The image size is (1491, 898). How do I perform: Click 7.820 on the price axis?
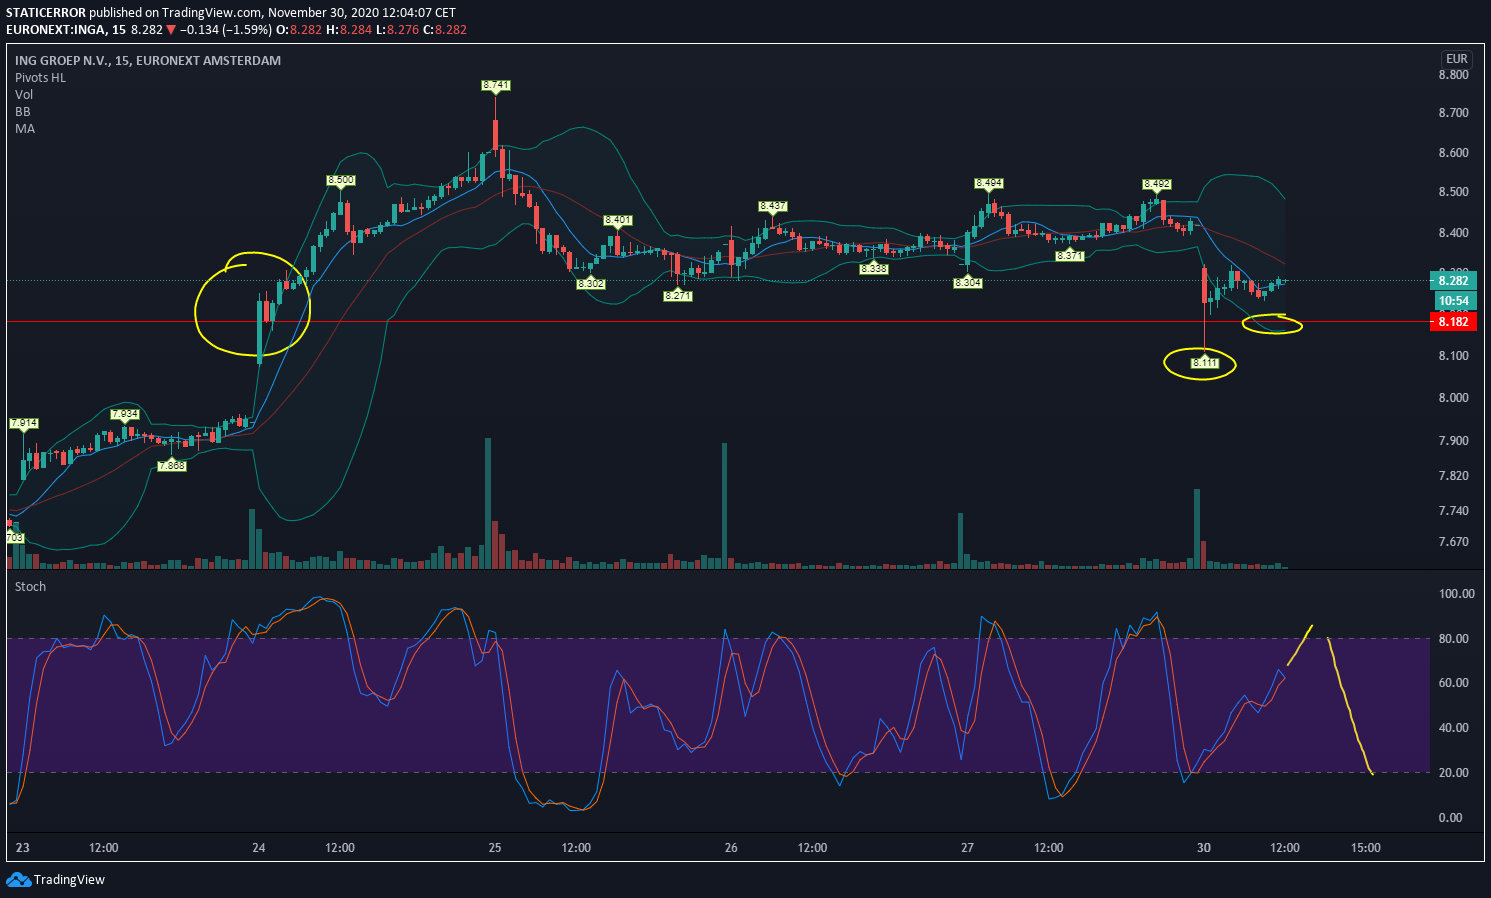point(1453,476)
